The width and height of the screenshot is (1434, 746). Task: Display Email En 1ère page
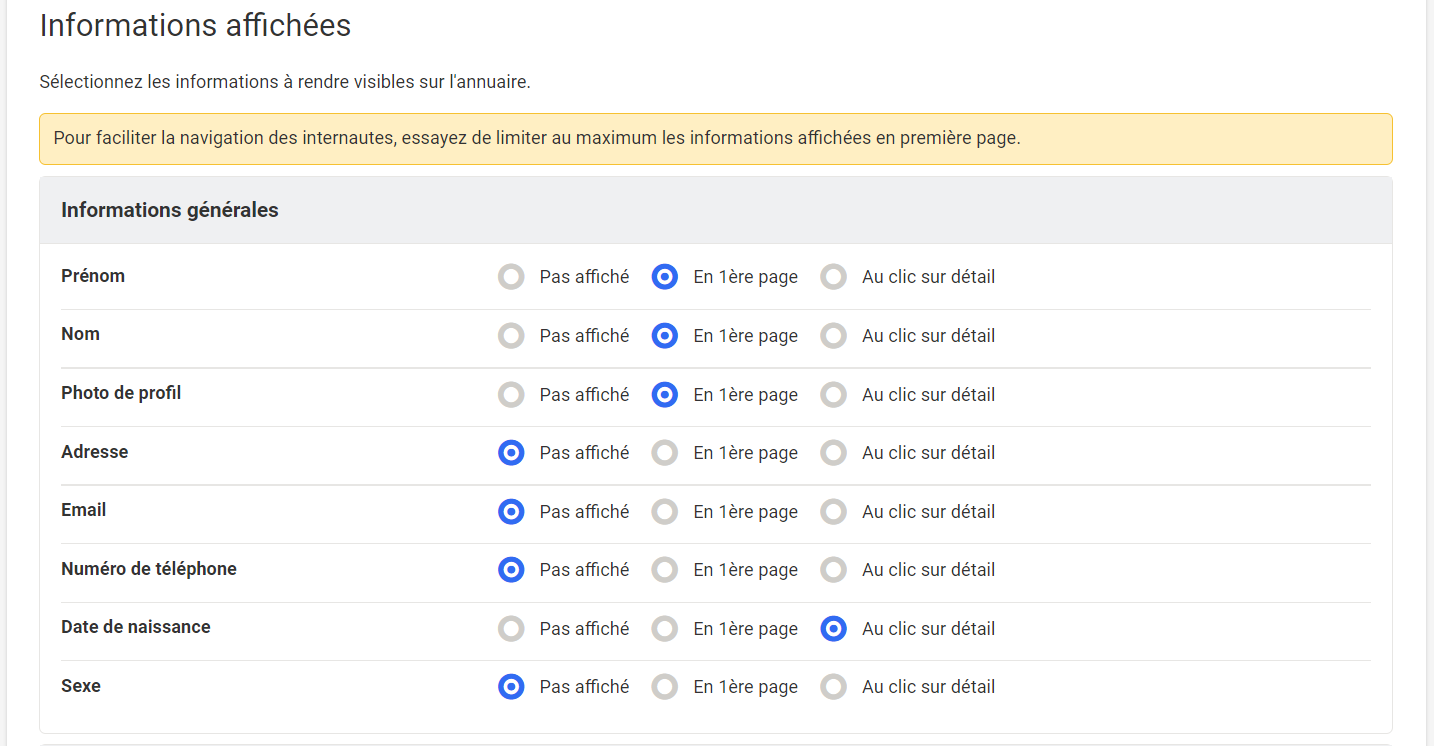[665, 512]
